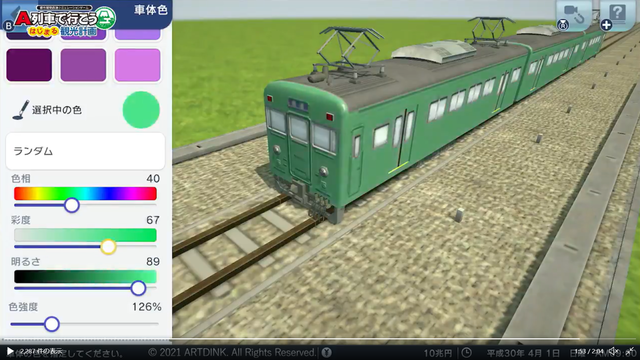Click the 色相 hue slider handle
The width and height of the screenshot is (640, 360).
(x=72, y=205)
